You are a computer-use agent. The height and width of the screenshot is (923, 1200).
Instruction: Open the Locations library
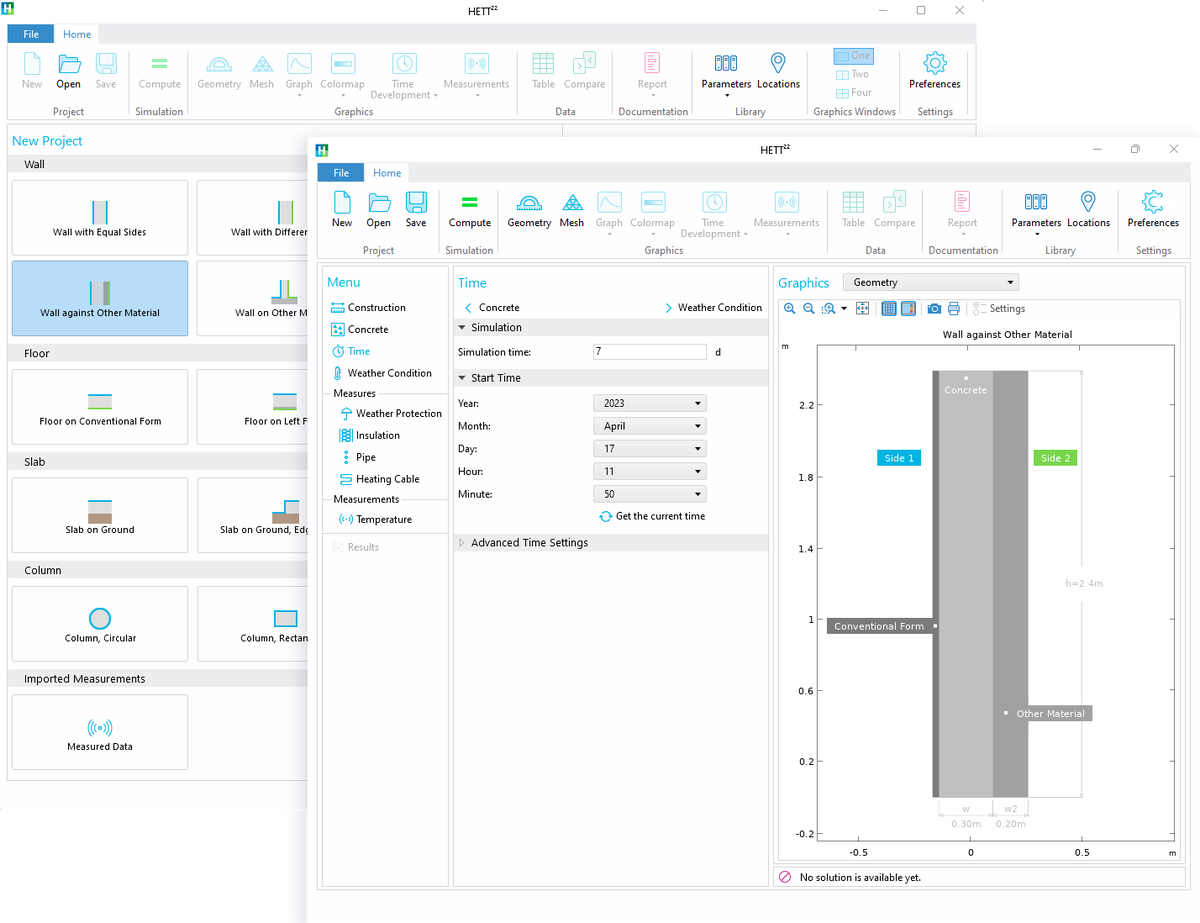coord(1088,210)
